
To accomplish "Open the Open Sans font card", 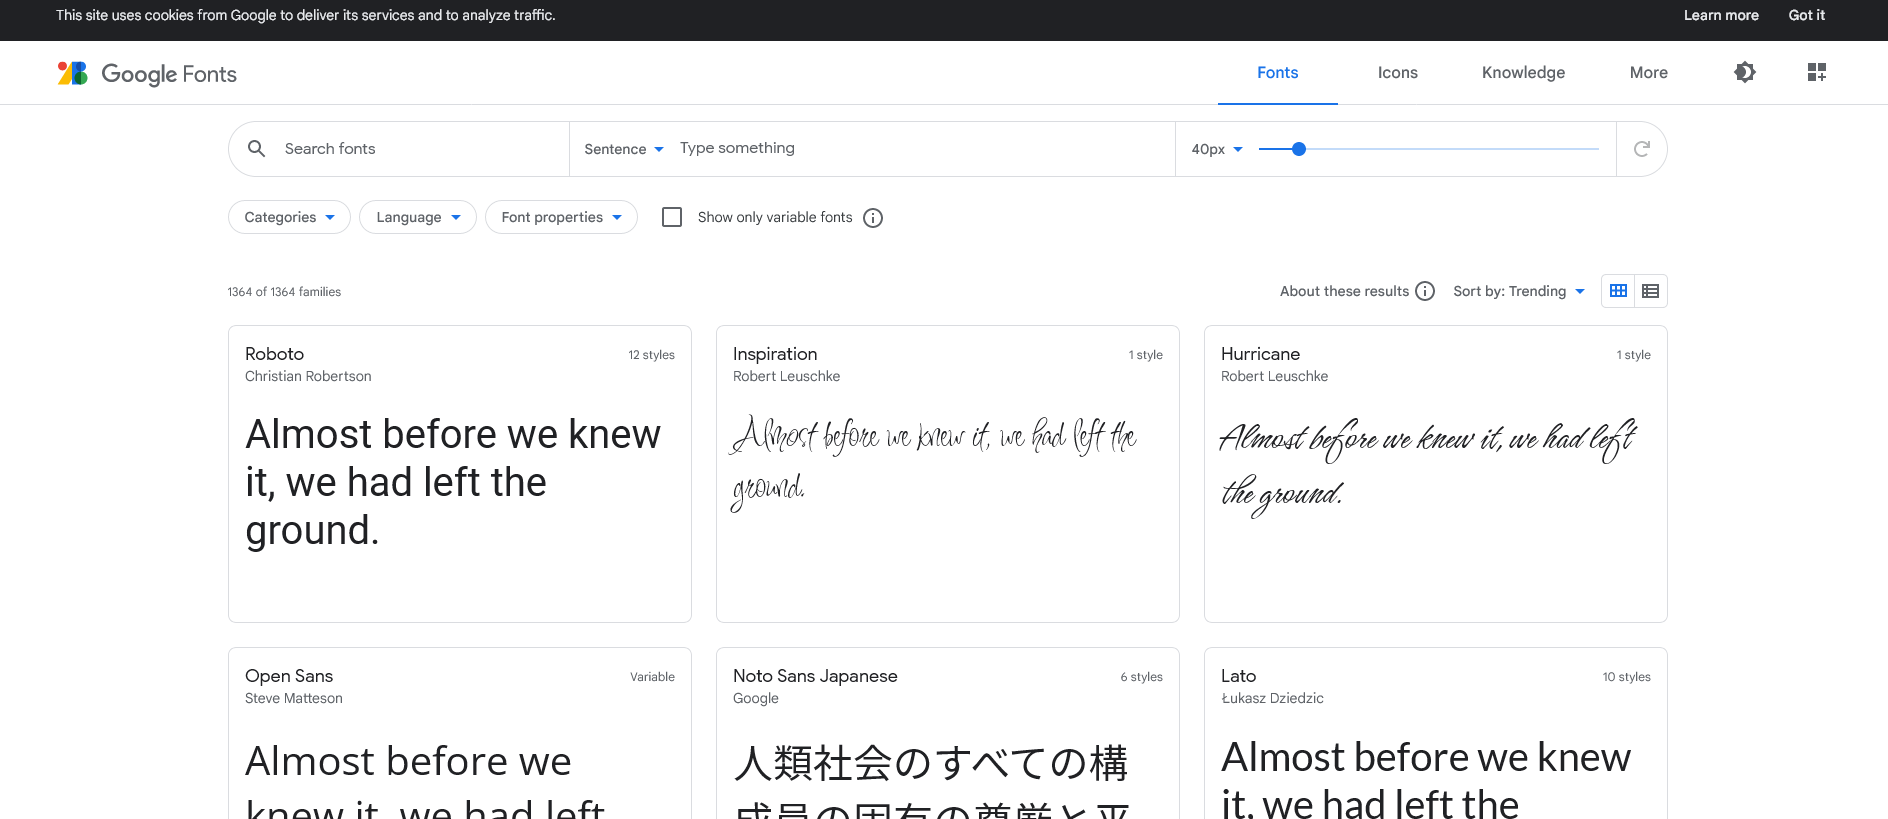I will 460,733.
